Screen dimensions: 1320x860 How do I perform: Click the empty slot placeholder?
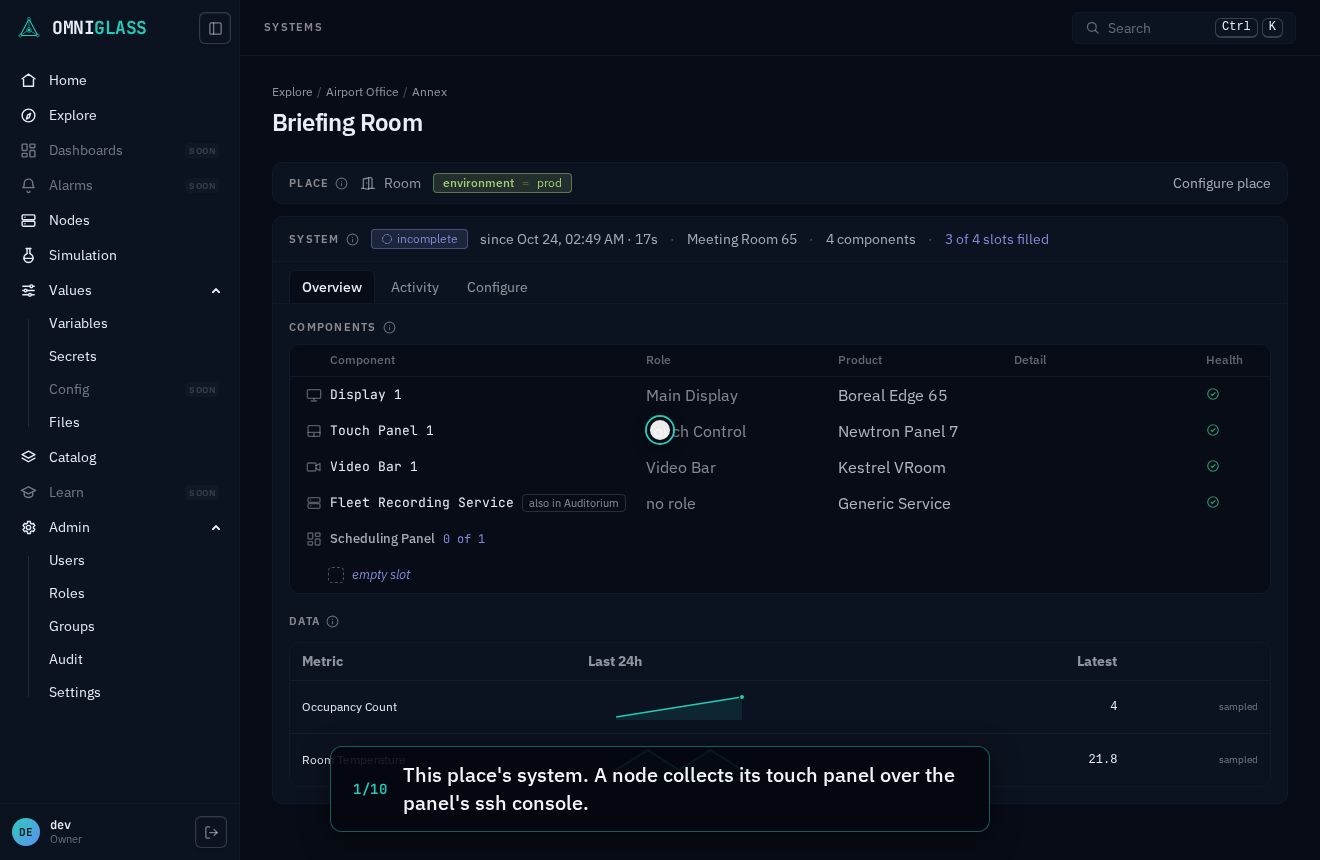[x=370, y=575]
